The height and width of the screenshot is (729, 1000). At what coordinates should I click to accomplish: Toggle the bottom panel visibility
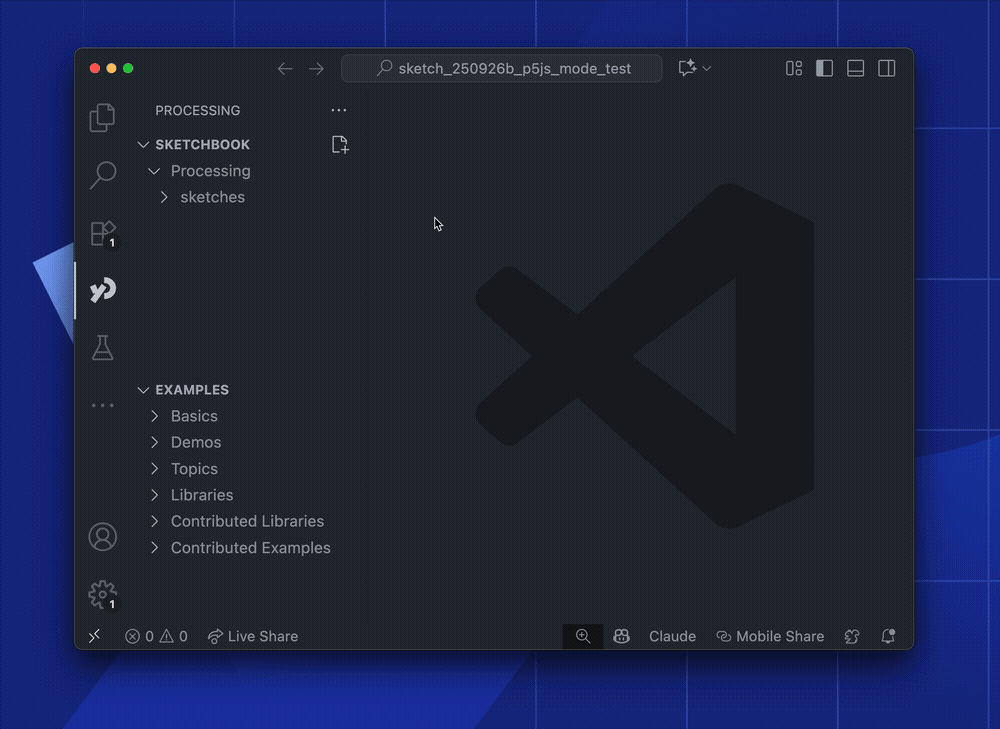point(855,68)
